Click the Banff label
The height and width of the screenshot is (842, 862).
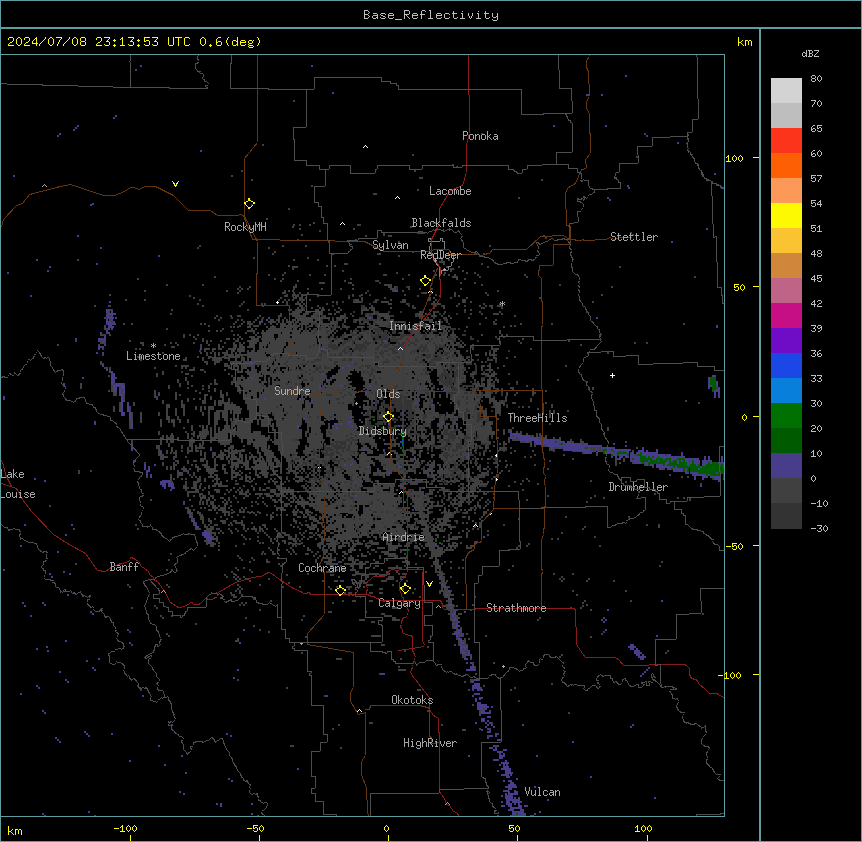(124, 567)
